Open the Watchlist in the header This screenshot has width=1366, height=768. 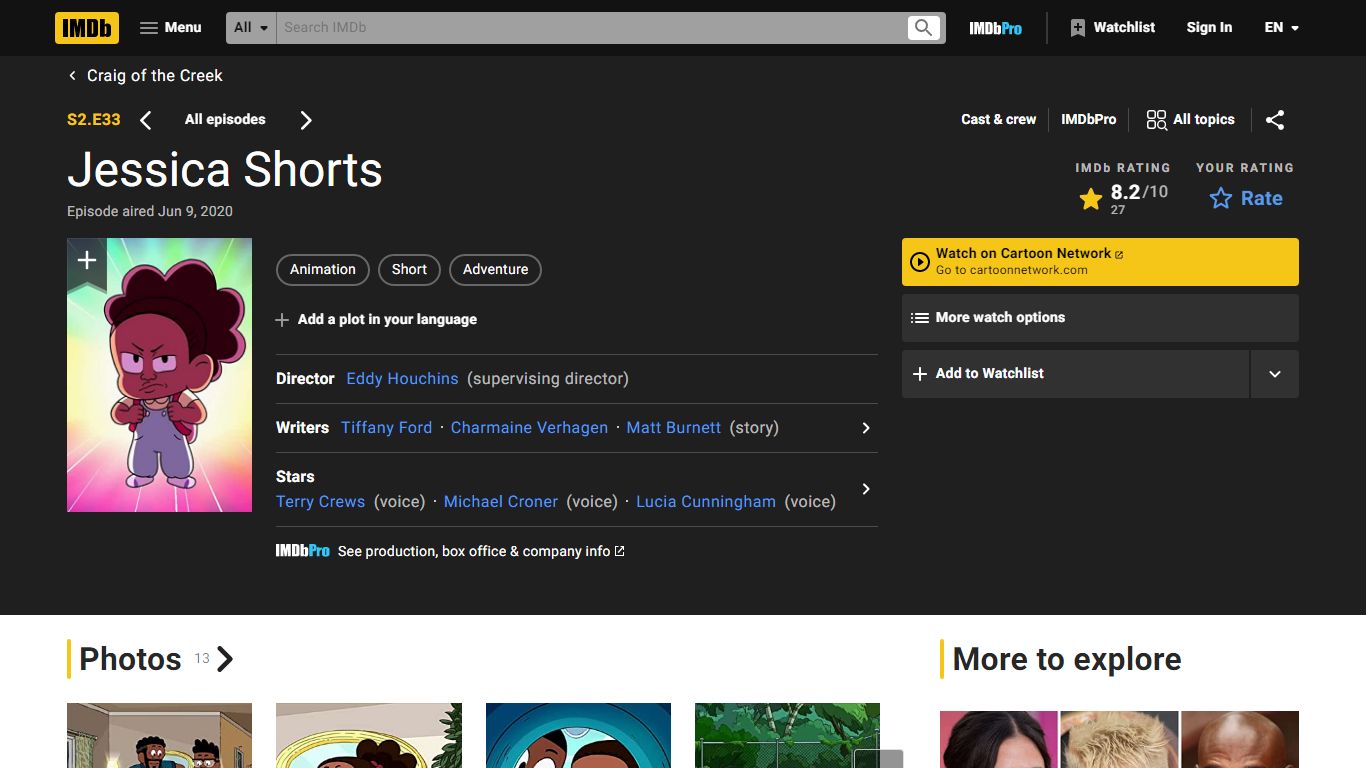(1112, 28)
